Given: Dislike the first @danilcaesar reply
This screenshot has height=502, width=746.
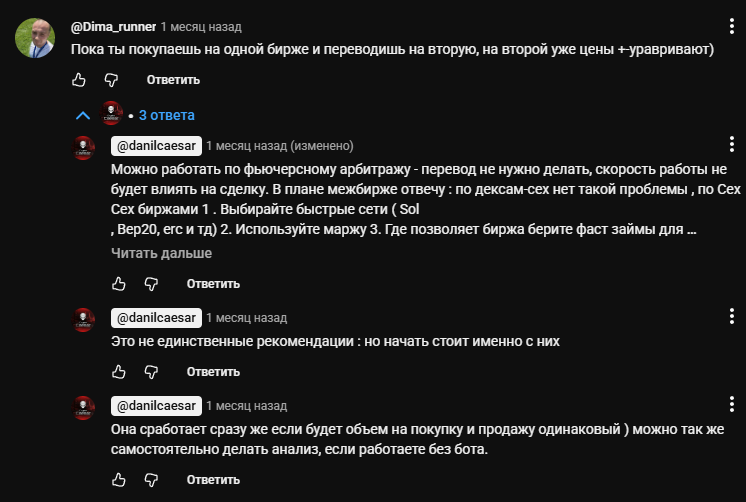Looking at the screenshot, I should coord(151,284).
